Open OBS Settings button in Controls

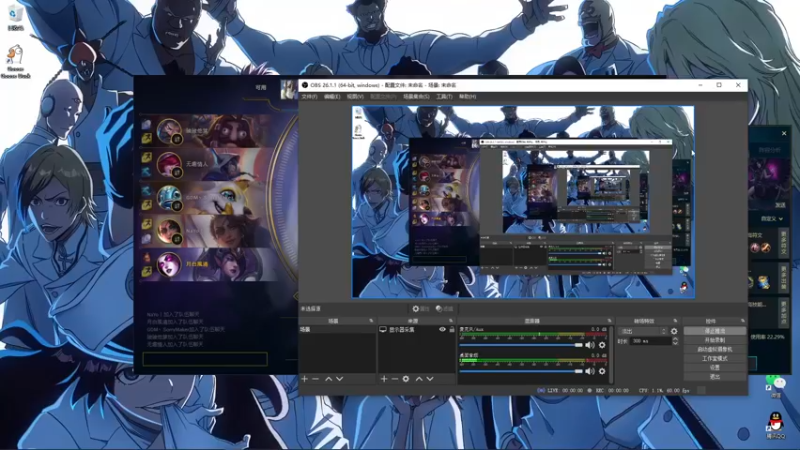[x=714, y=367]
